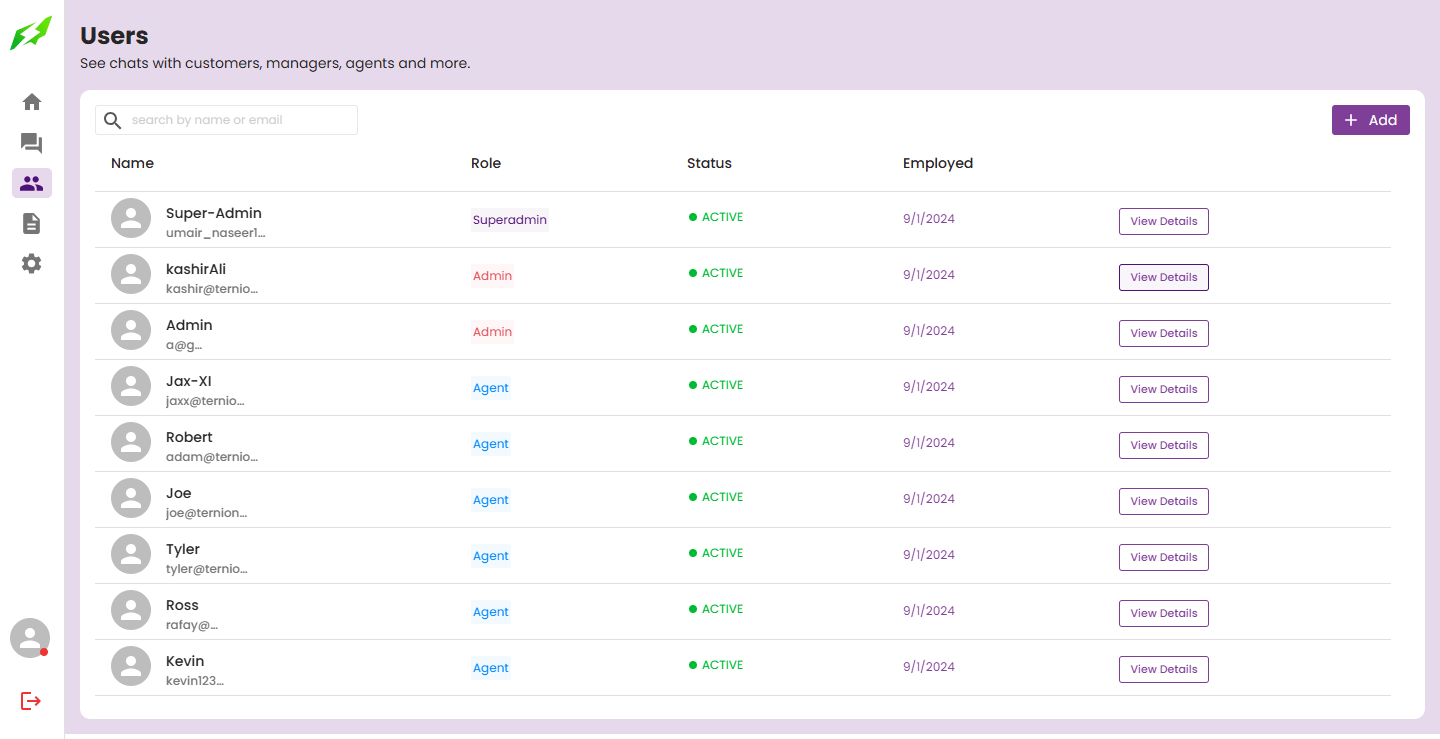
Task: Click the Role column header
Action: 486,163
